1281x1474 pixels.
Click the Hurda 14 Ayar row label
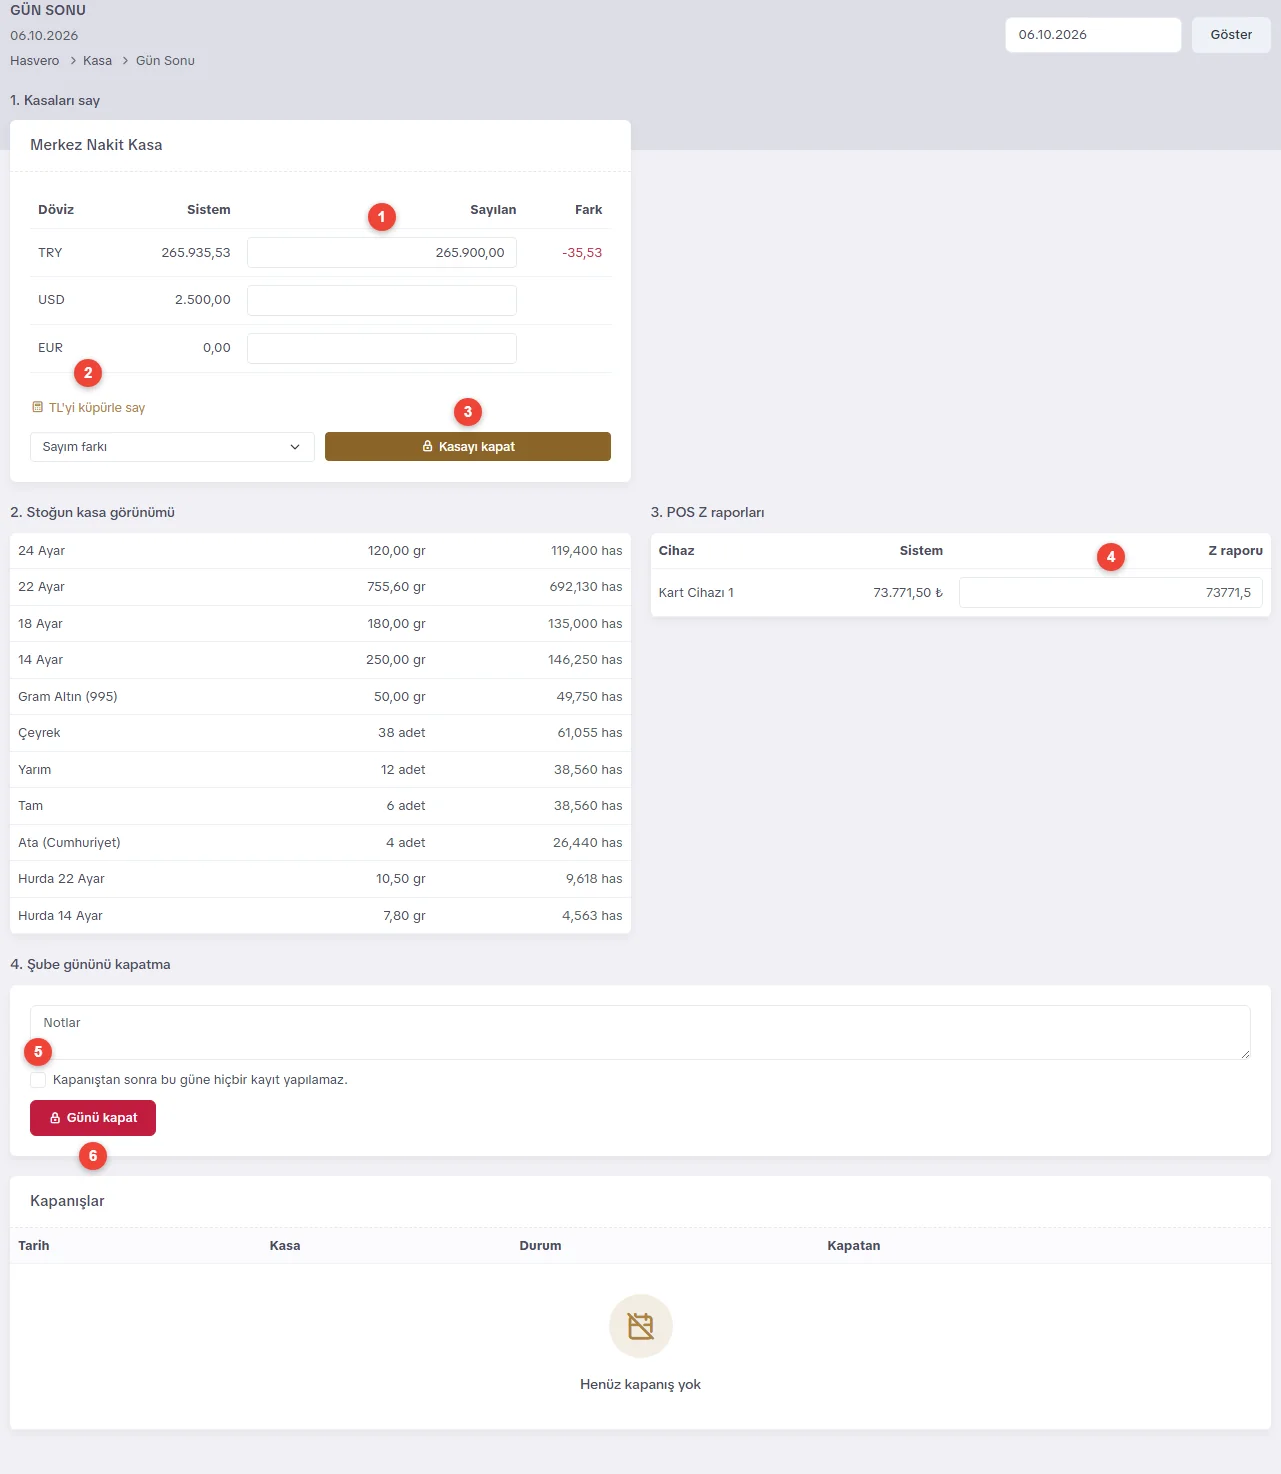[x=60, y=916]
